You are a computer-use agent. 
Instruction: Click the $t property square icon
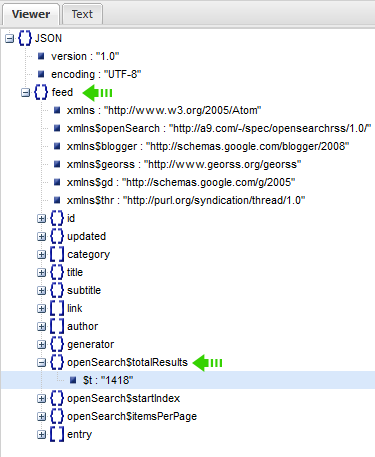73,380
